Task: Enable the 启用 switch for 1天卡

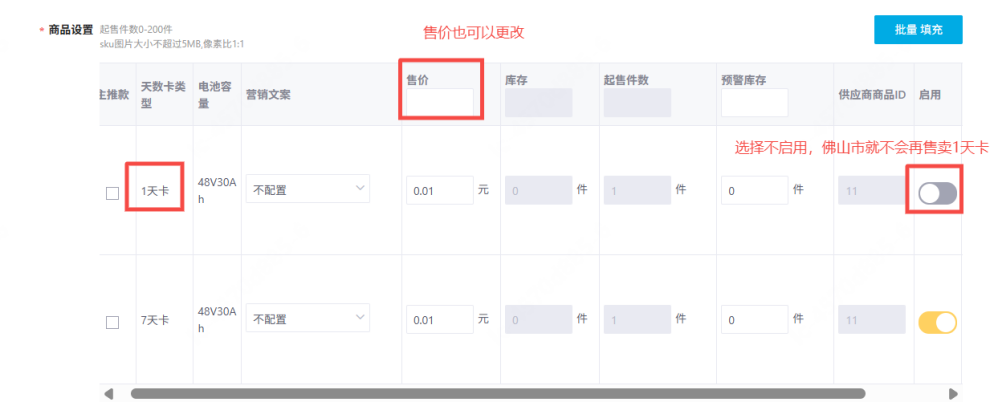Action: (x=937, y=194)
